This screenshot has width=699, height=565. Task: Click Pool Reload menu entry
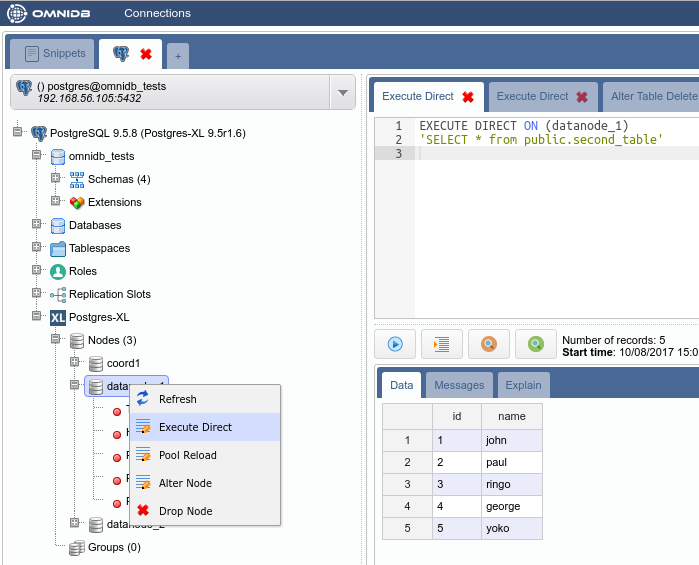187,455
